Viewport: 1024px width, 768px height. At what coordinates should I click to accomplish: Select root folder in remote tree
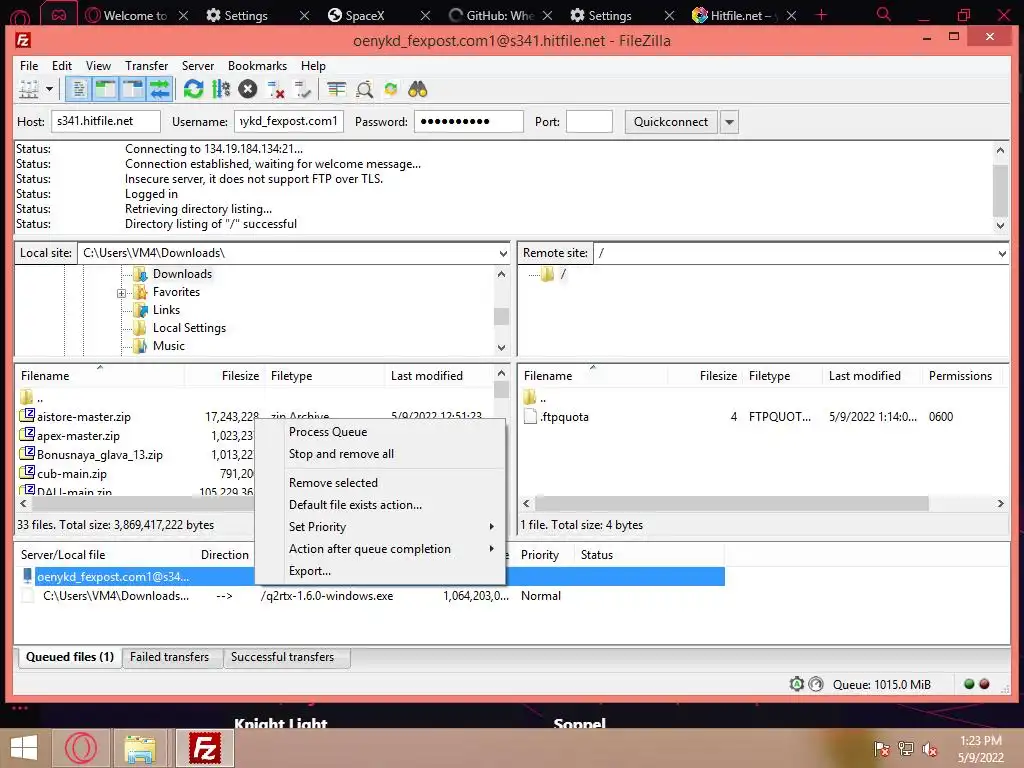pos(562,274)
